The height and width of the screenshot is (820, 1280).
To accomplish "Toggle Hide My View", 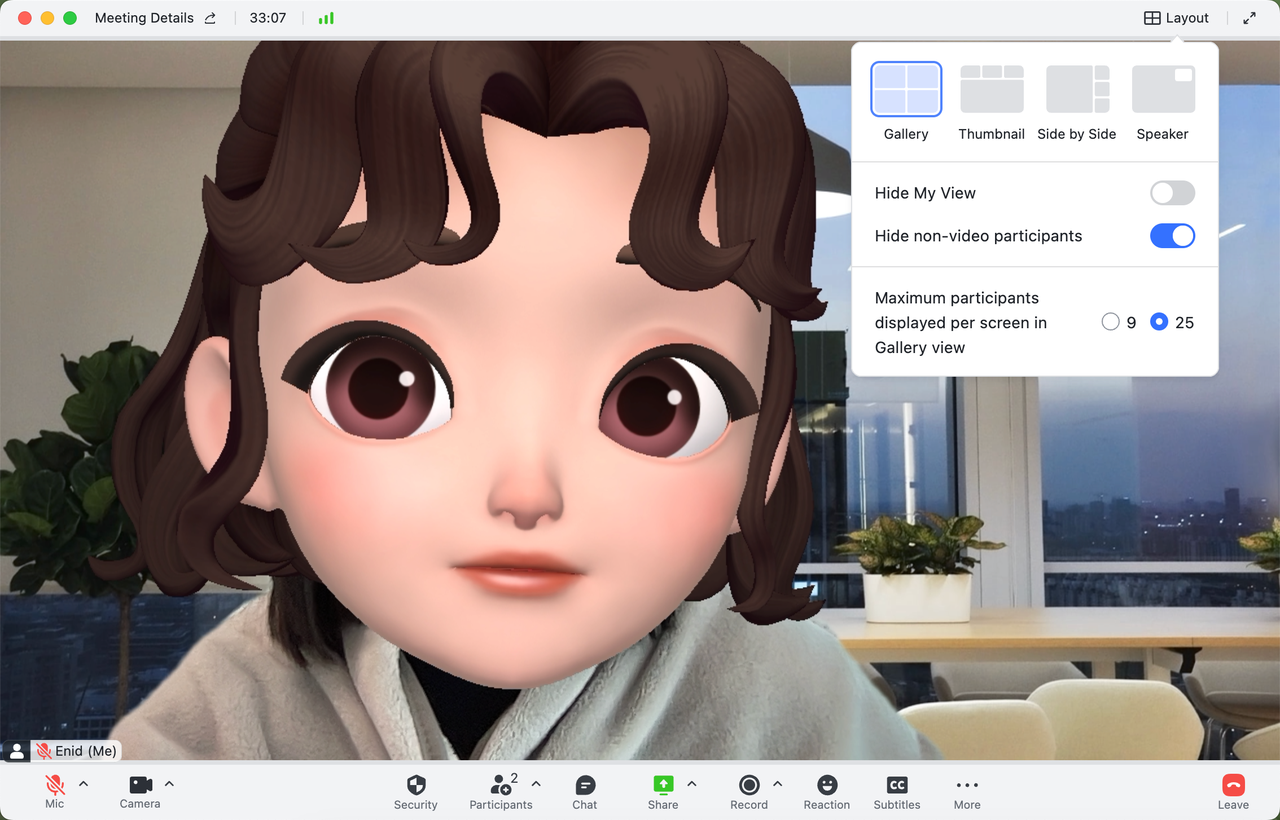I will click(x=1171, y=192).
